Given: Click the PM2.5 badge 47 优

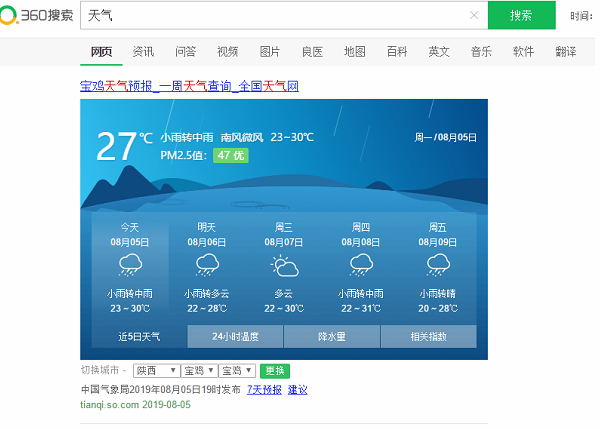Looking at the screenshot, I should tap(231, 155).
